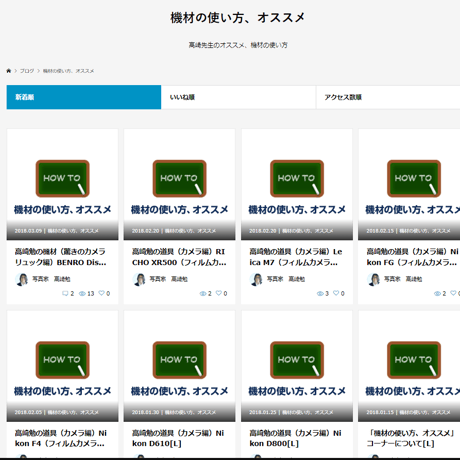460x460 pixels.
Task: Open the コーナーについて[L] article title
Action: pos(411,438)
